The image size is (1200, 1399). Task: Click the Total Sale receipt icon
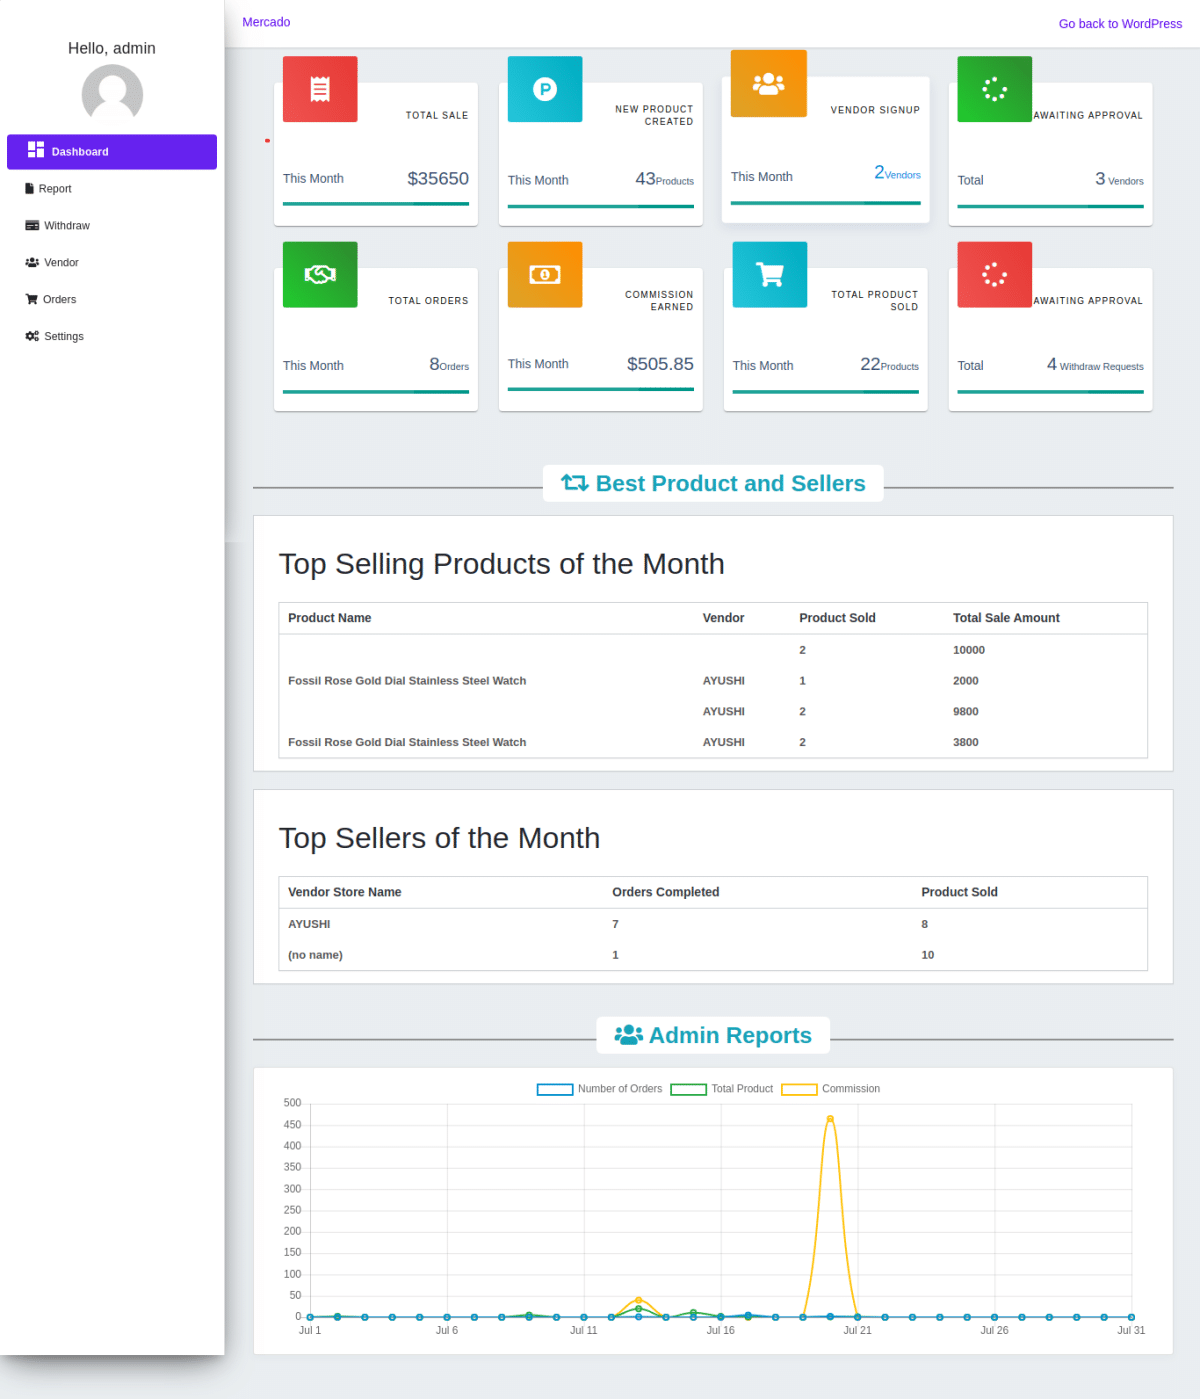pyautogui.click(x=319, y=89)
